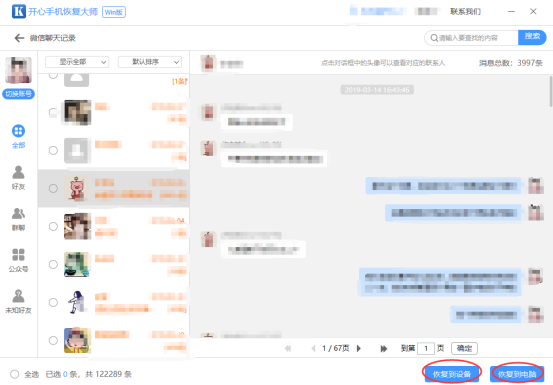The height and width of the screenshot is (385, 553).
Task: Click the 恢复到电脑 button
Action: tap(517, 374)
